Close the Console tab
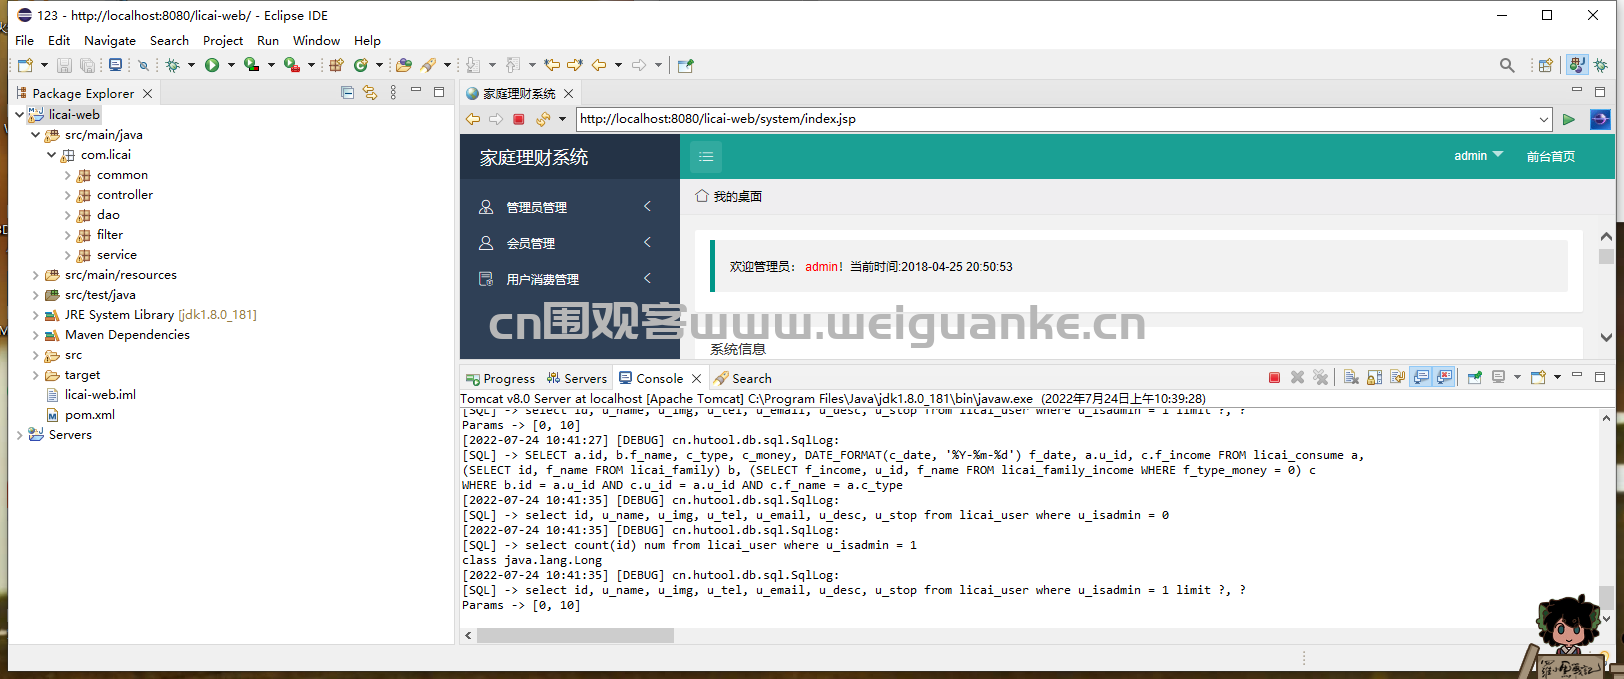Image resolution: width=1624 pixels, height=679 pixels. tap(697, 378)
